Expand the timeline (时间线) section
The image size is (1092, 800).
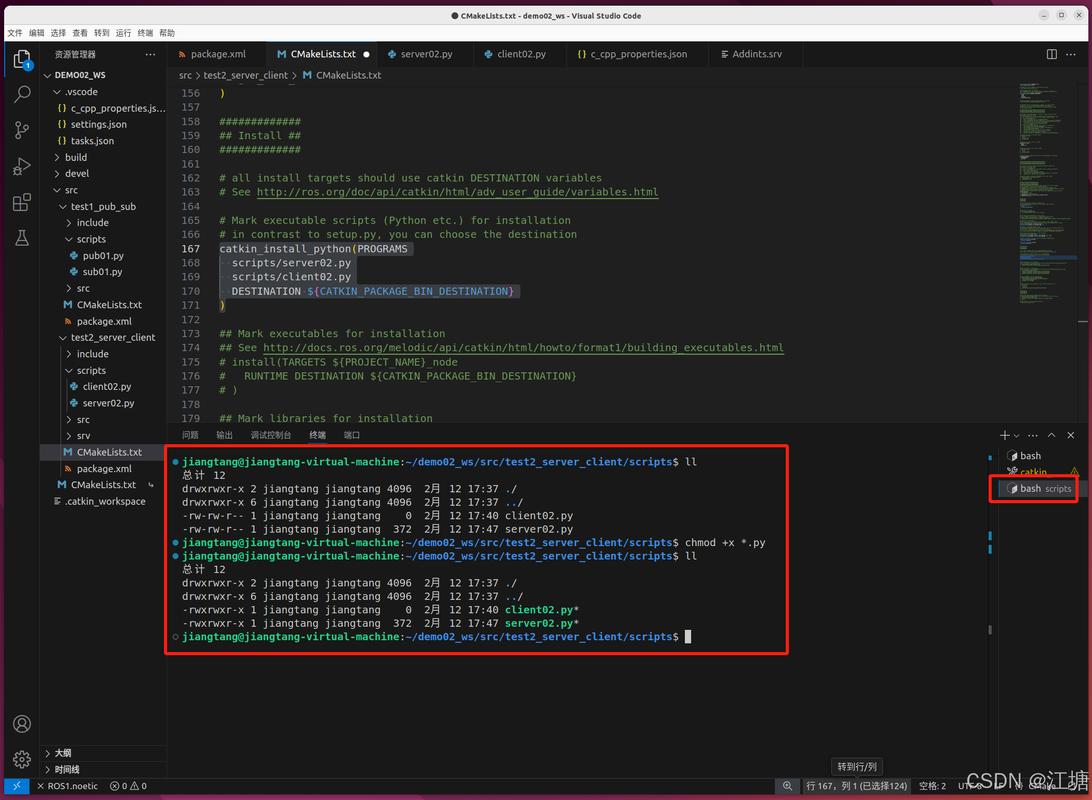pyautogui.click(x=103, y=769)
